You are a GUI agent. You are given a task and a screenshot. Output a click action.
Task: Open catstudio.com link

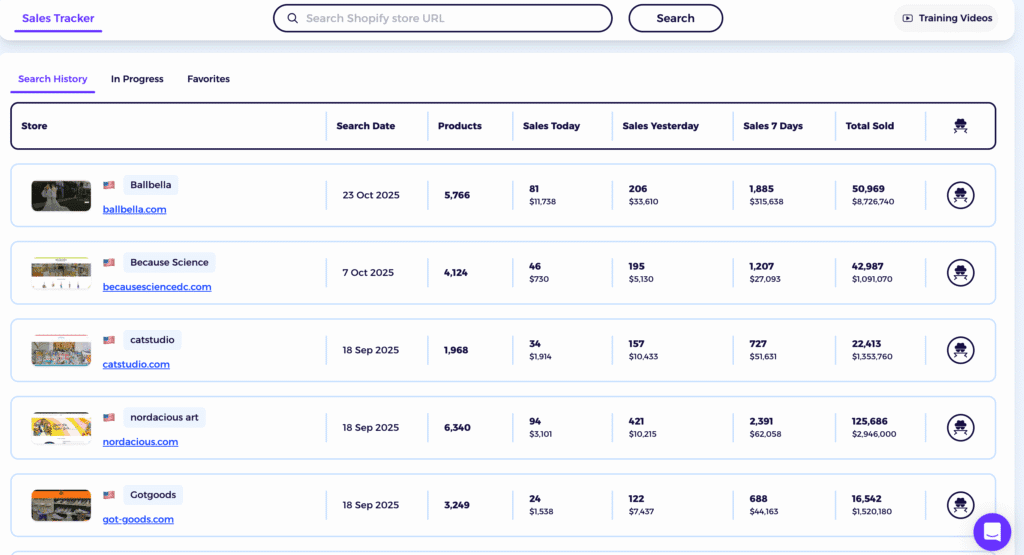(x=136, y=364)
